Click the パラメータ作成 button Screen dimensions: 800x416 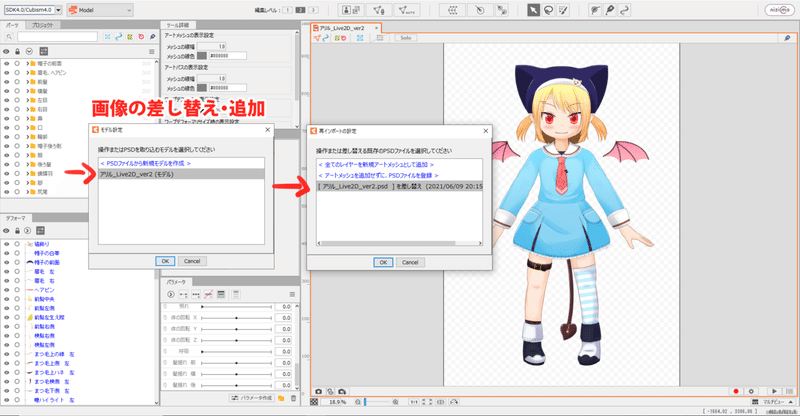click(252, 398)
